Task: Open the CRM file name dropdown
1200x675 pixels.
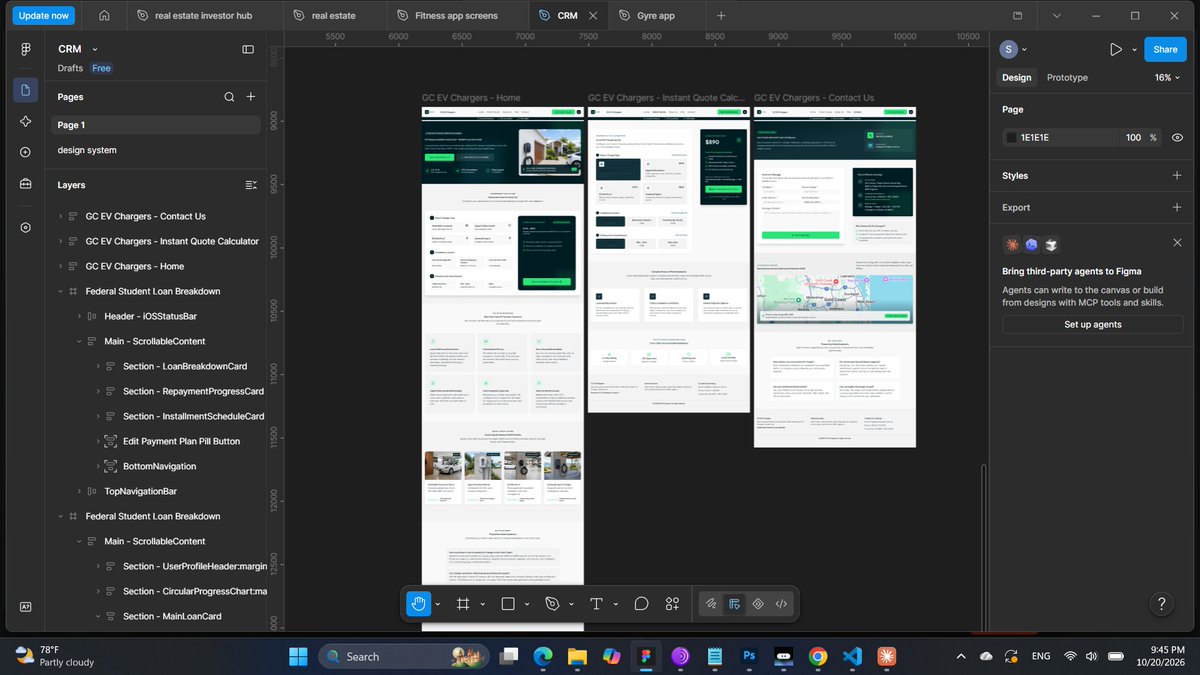Action: click(x=95, y=49)
